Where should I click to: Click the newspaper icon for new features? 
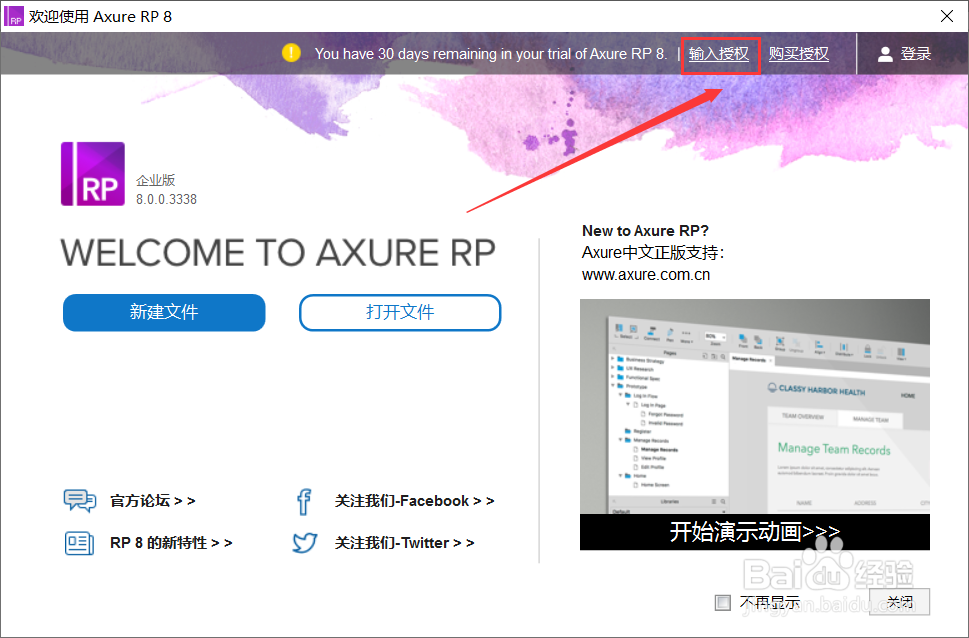(x=79, y=543)
